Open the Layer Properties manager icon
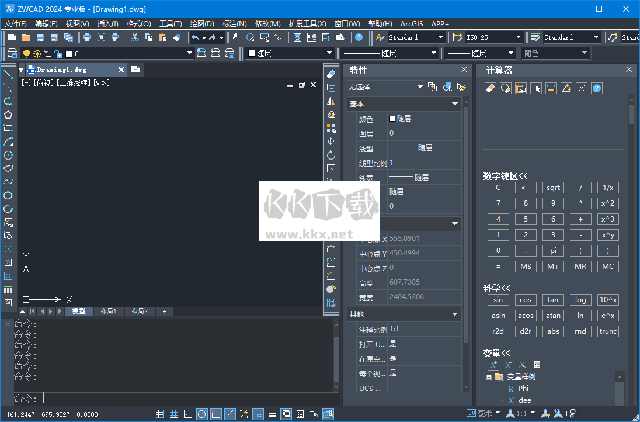 [x=12, y=53]
